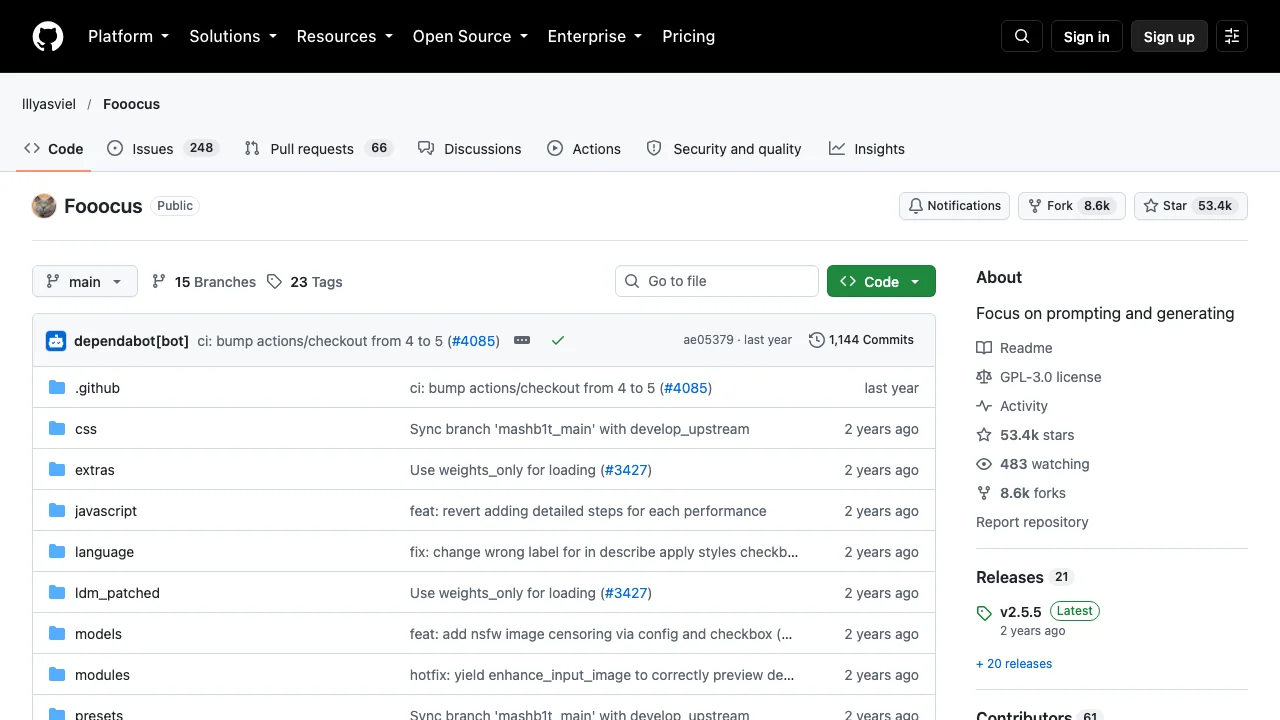Open the javascript folder
The image size is (1280, 720).
click(106, 511)
